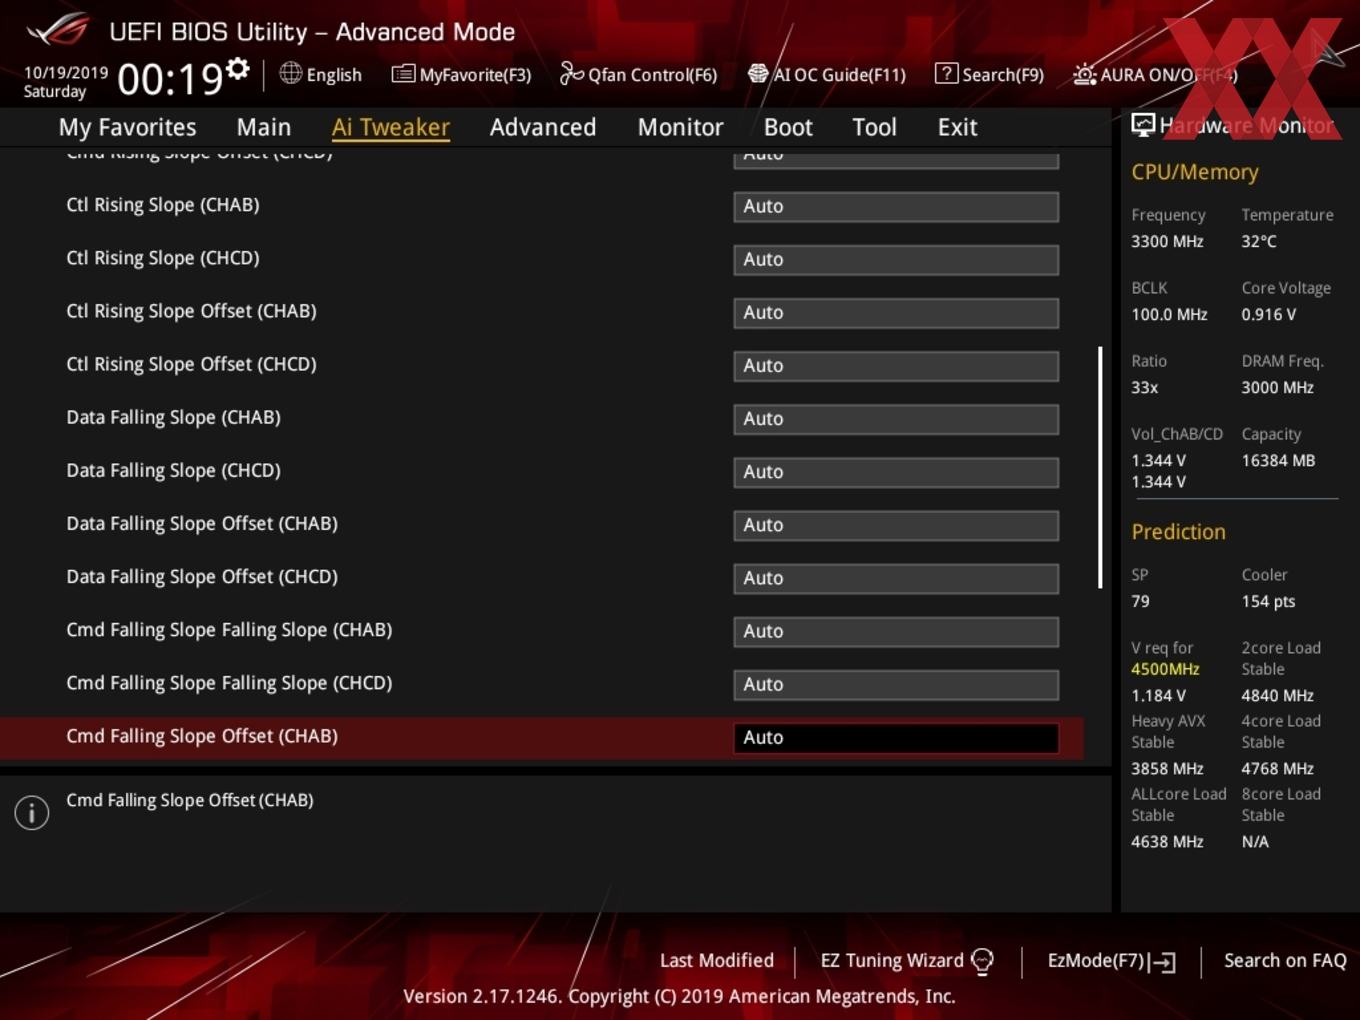
Task: Open the Exit tab
Action: (957, 127)
